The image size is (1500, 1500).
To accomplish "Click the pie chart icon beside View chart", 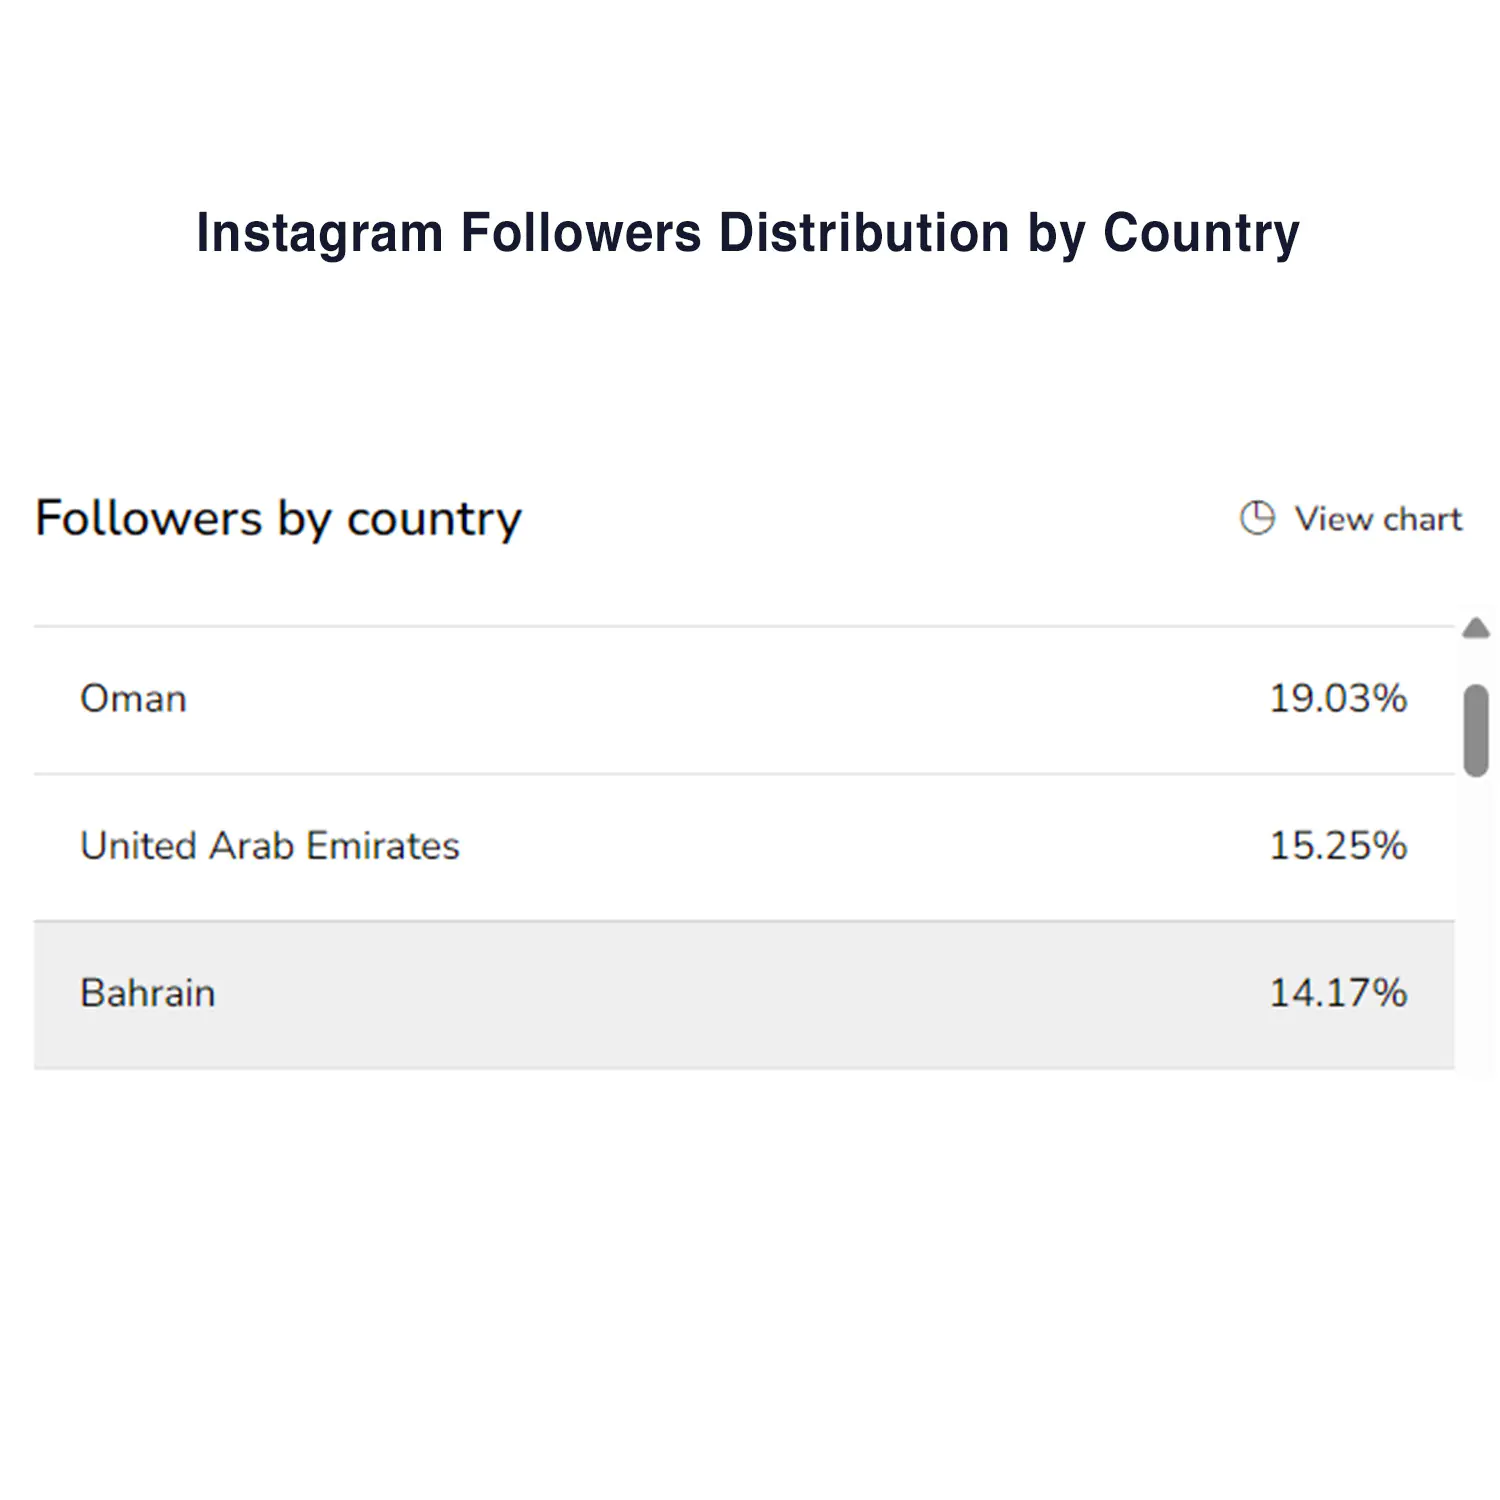I will pos(1257,518).
